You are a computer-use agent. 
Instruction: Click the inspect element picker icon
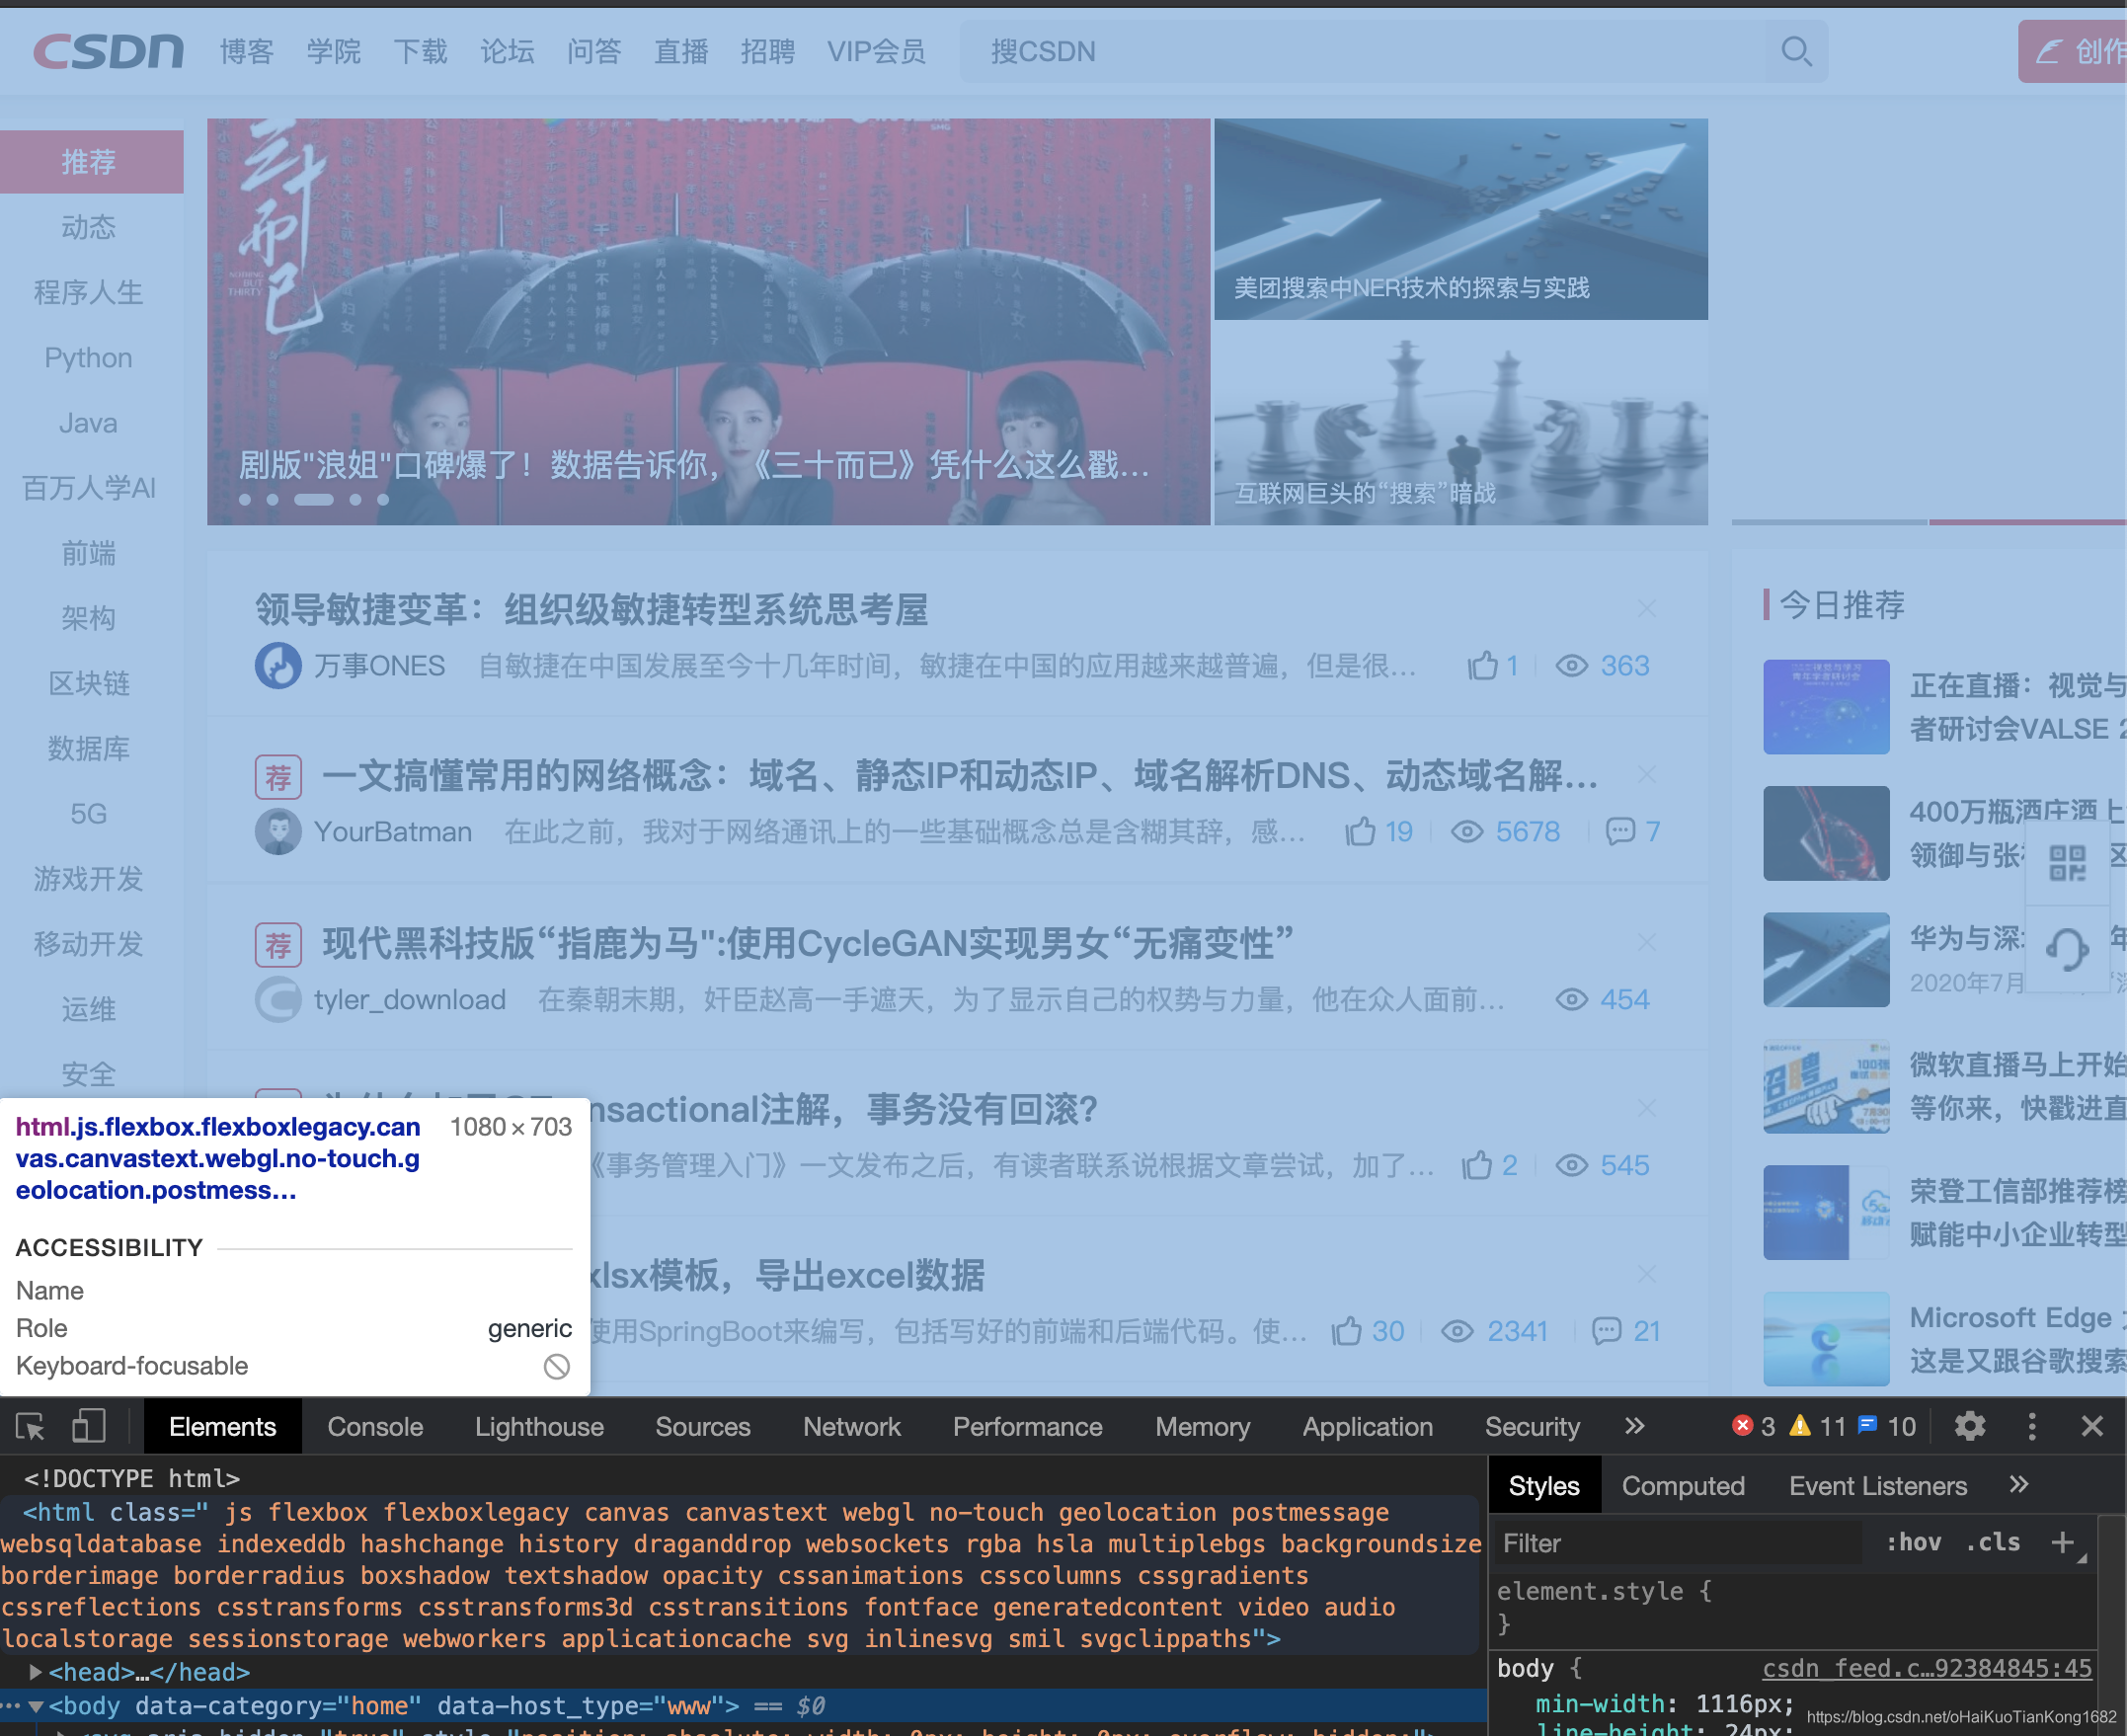pos(30,1427)
